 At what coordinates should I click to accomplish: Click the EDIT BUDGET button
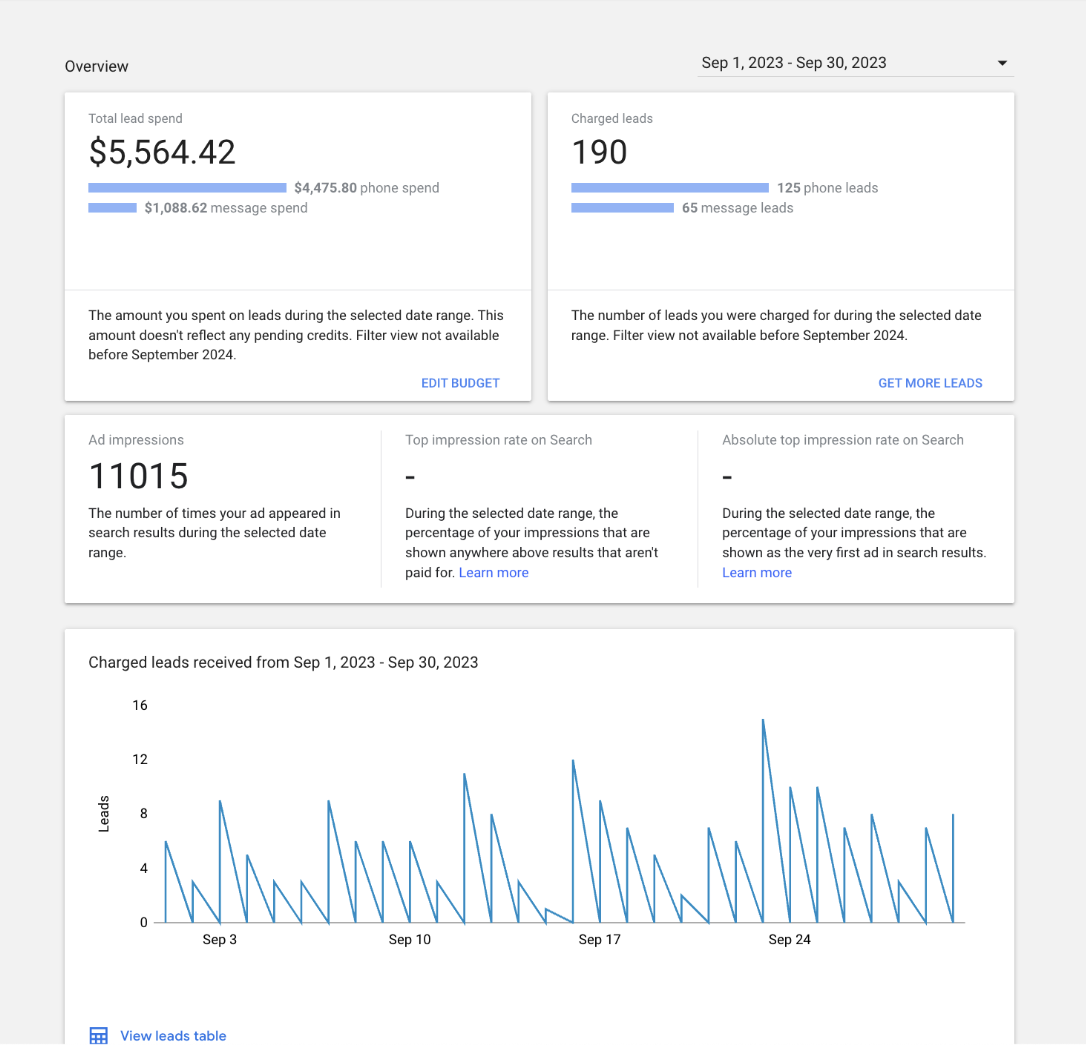pos(460,383)
